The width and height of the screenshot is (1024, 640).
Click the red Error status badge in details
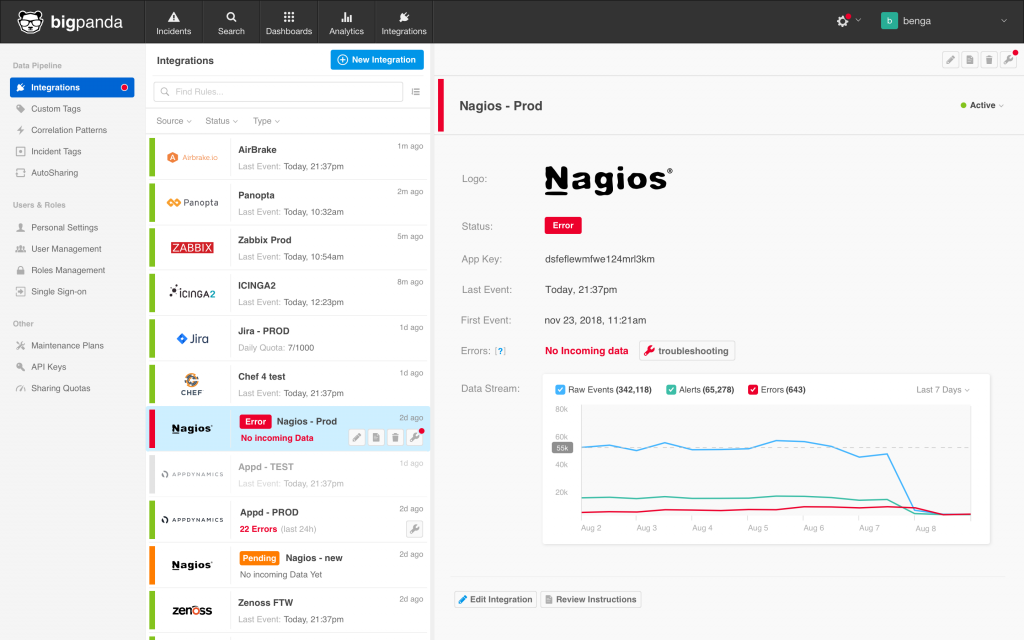[x=563, y=225]
